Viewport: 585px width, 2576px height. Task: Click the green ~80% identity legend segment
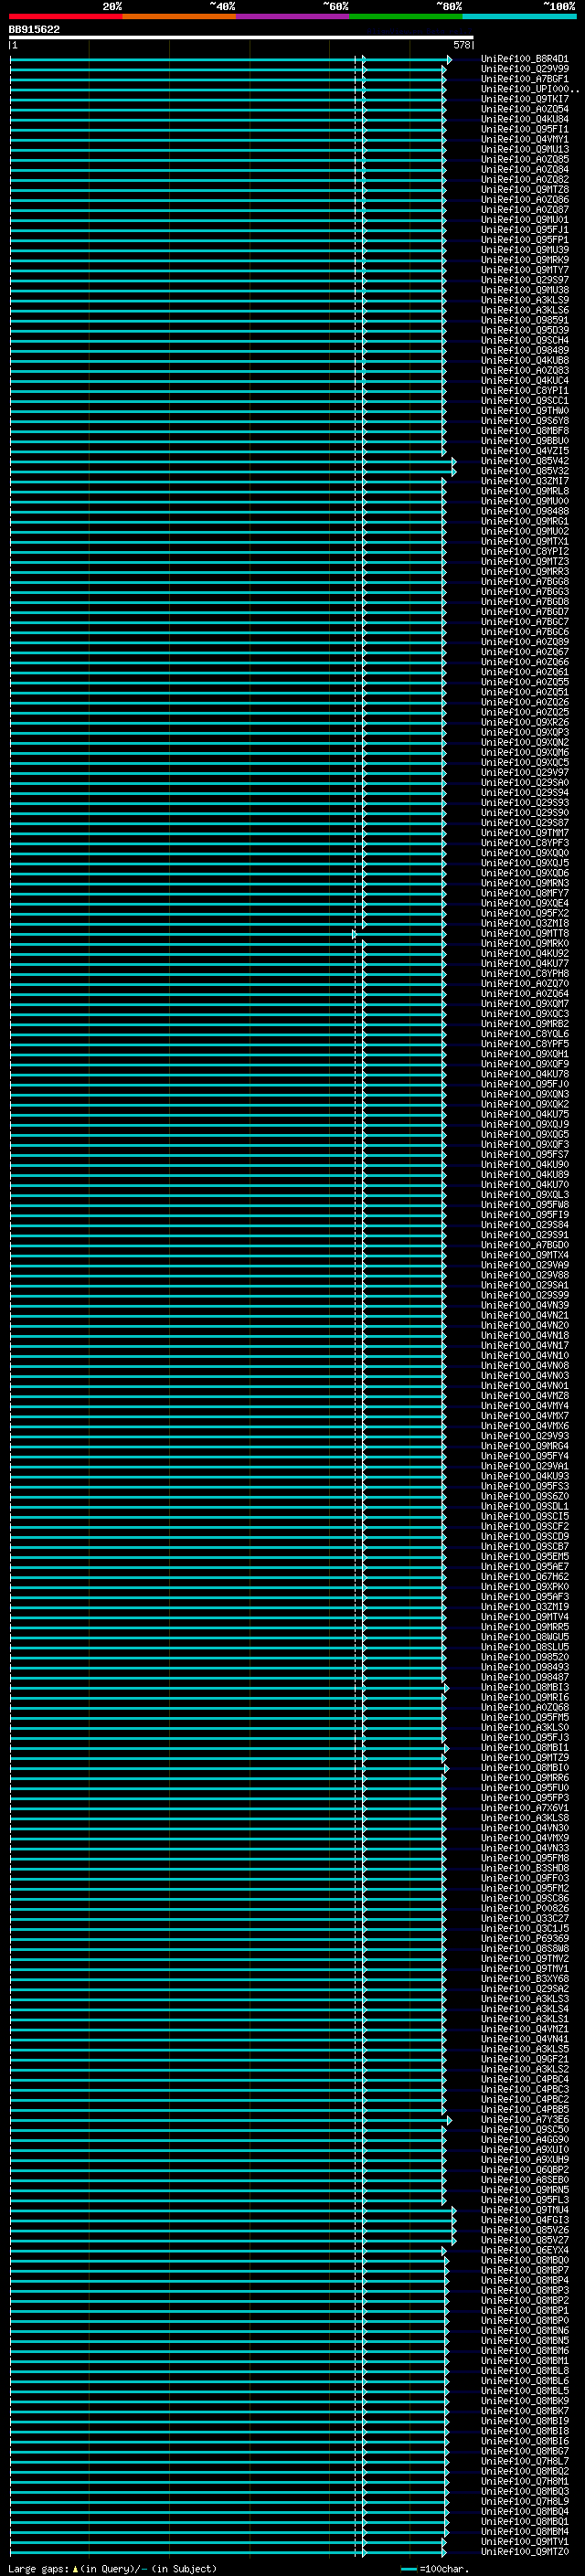(x=405, y=16)
